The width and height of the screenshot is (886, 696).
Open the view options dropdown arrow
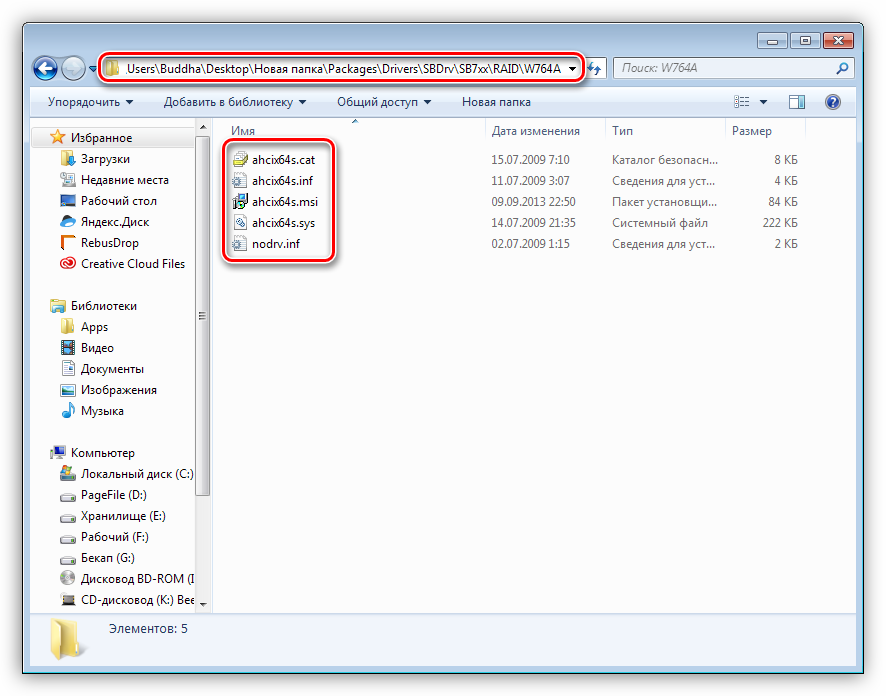(x=764, y=102)
